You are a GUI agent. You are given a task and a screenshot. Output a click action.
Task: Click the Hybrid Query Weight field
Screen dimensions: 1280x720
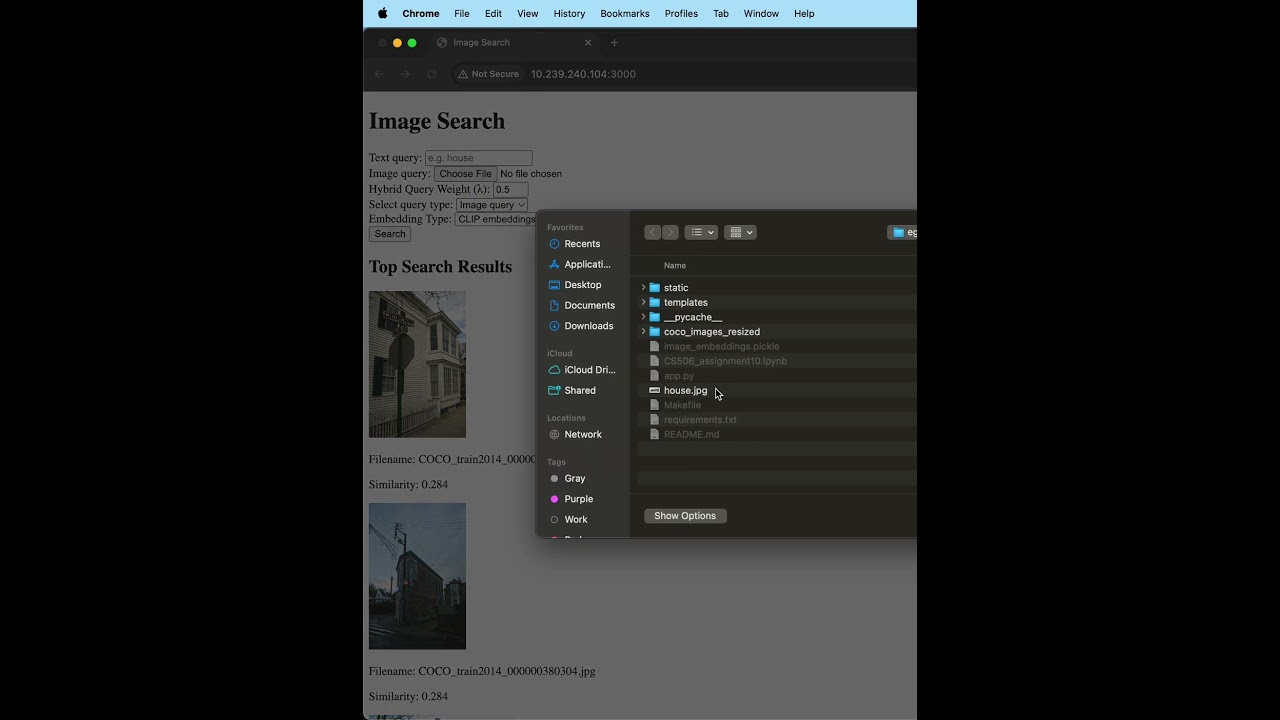tap(510, 189)
